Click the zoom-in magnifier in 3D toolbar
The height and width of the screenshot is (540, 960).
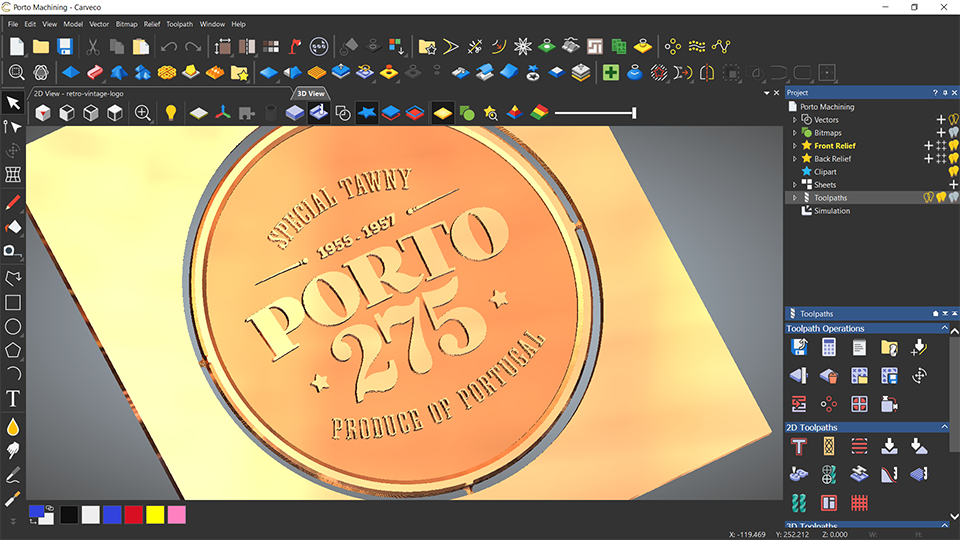pyautogui.click(x=143, y=113)
